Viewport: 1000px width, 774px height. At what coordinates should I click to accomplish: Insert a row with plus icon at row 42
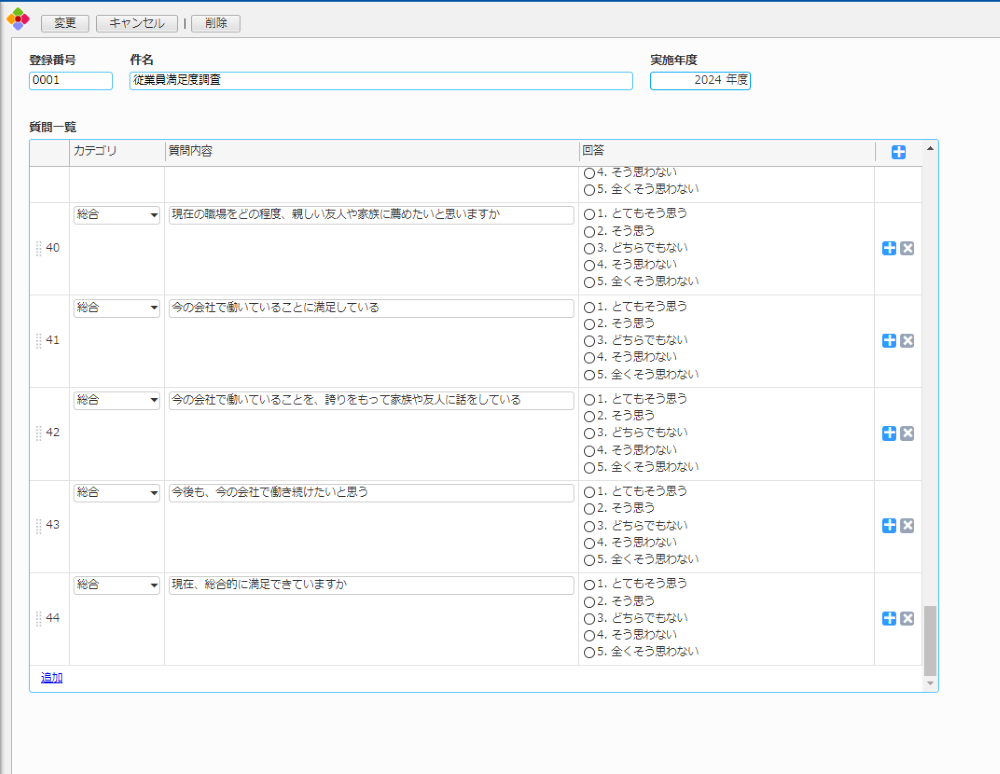coord(889,433)
